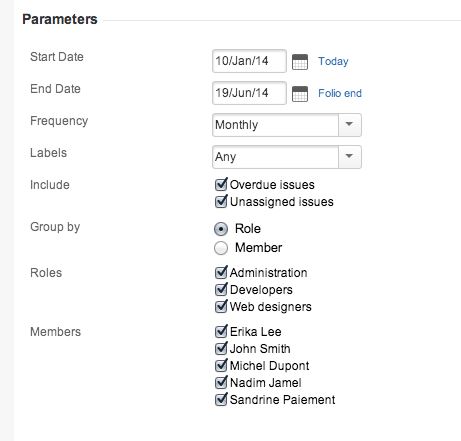The width and height of the screenshot is (461, 441).
Task: Click the Start Date input field
Action: click(x=249, y=61)
